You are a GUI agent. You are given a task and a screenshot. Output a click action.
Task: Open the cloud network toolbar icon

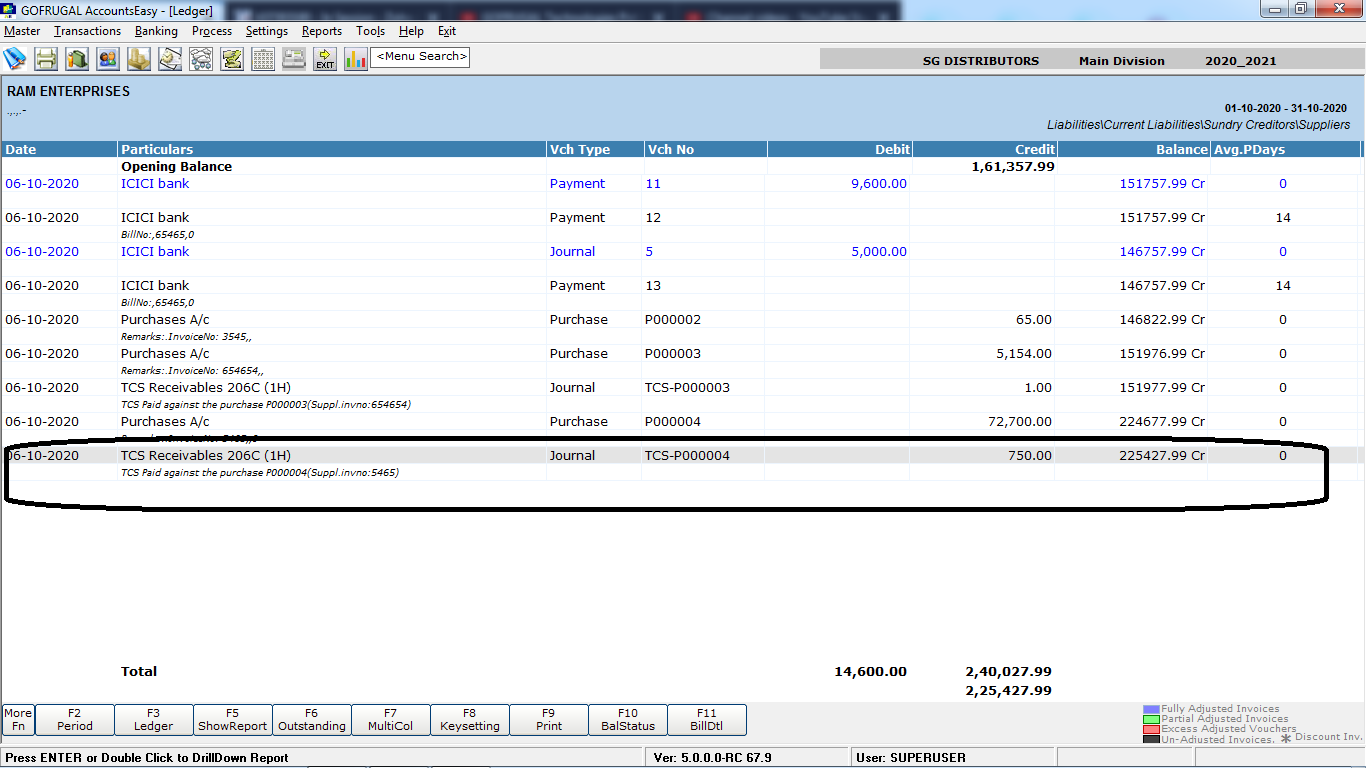pos(201,58)
